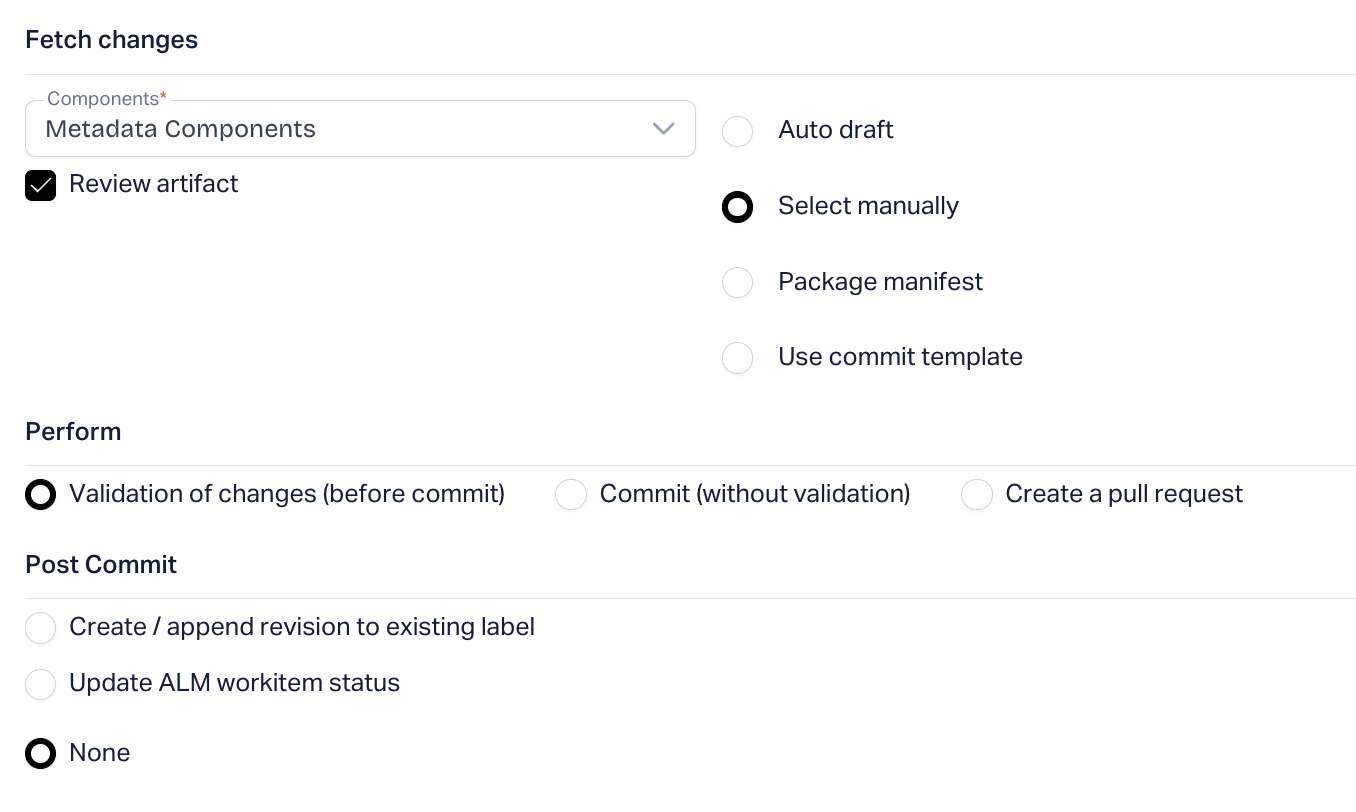
Task: Select the Auto draft radio button
Action: point(738,131)
